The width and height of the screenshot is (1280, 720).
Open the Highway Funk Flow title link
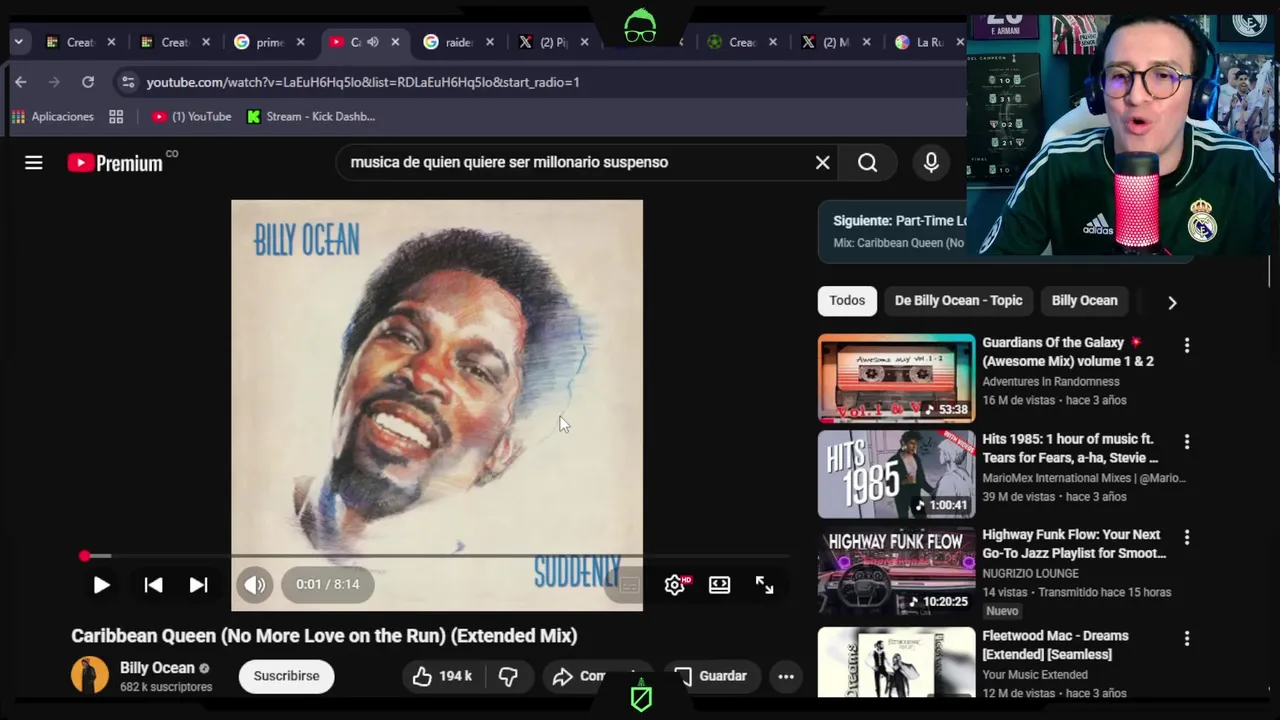(x=1074, y=544)
